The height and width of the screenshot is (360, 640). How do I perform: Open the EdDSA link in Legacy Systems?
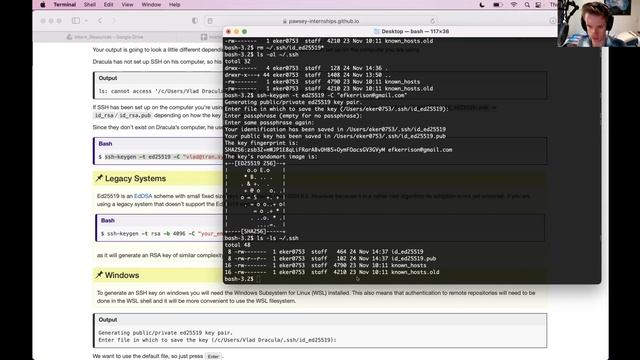143,196
